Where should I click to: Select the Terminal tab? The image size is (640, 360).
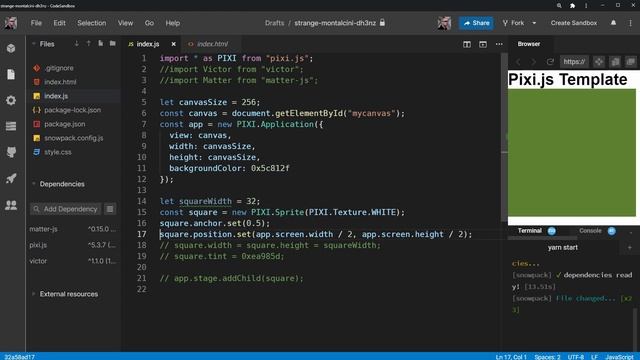[536, 231]
